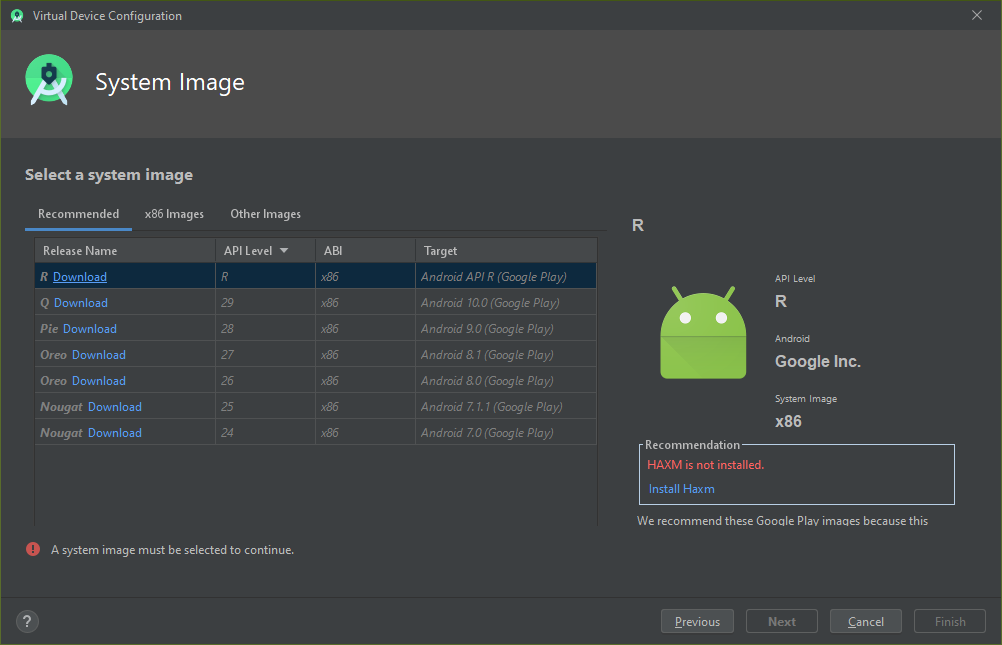1002x645 pixels.
Task: Sort by API Level descending arrow
Action: click(284, 251)
